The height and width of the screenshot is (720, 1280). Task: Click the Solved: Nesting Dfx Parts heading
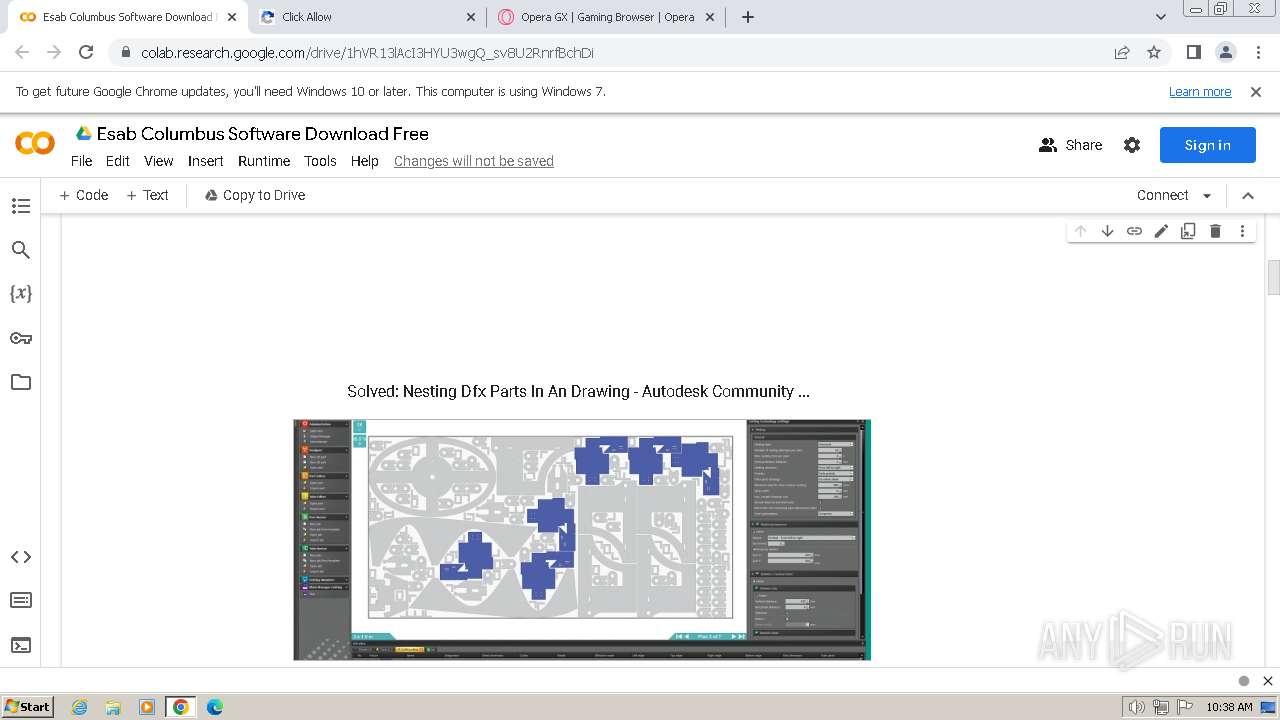[578, 391]
